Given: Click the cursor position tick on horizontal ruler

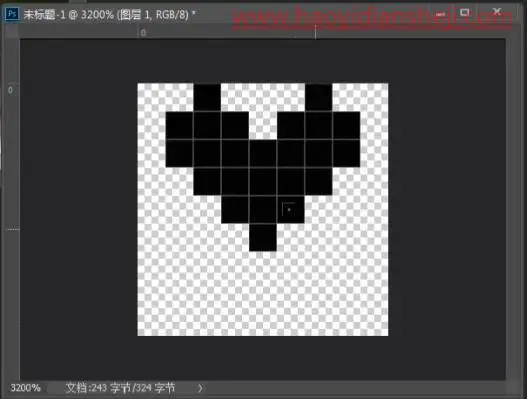Looking at the screenshot, I should click(x=315, y=33).
